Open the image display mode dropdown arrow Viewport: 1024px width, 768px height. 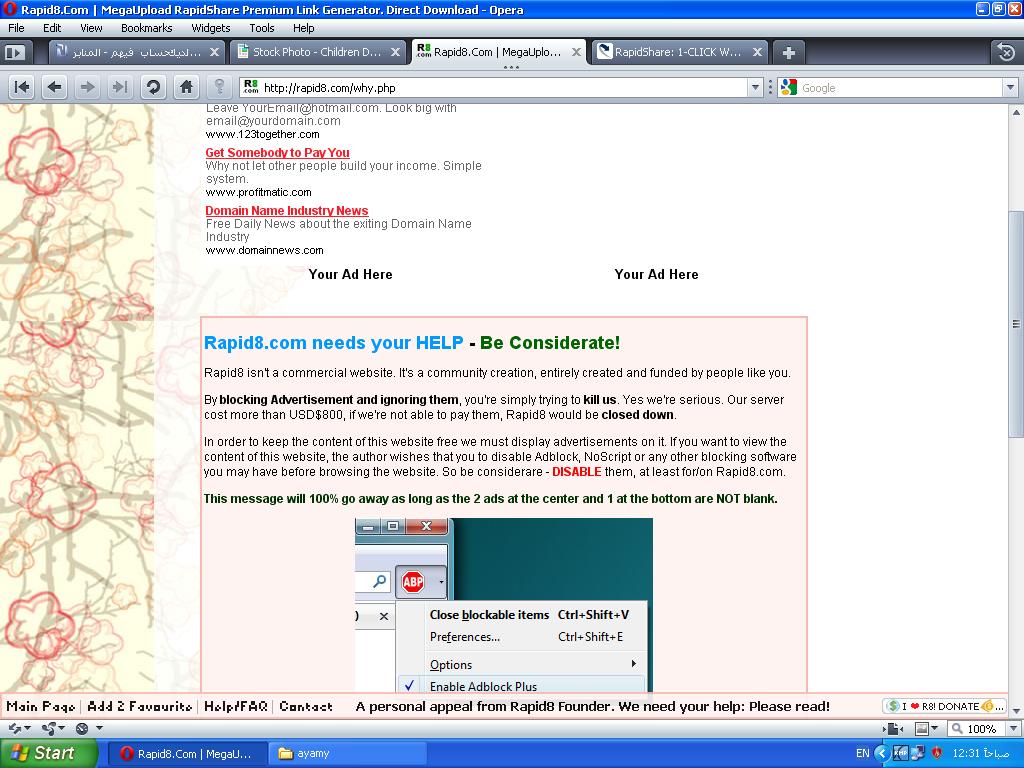(935, 728)
